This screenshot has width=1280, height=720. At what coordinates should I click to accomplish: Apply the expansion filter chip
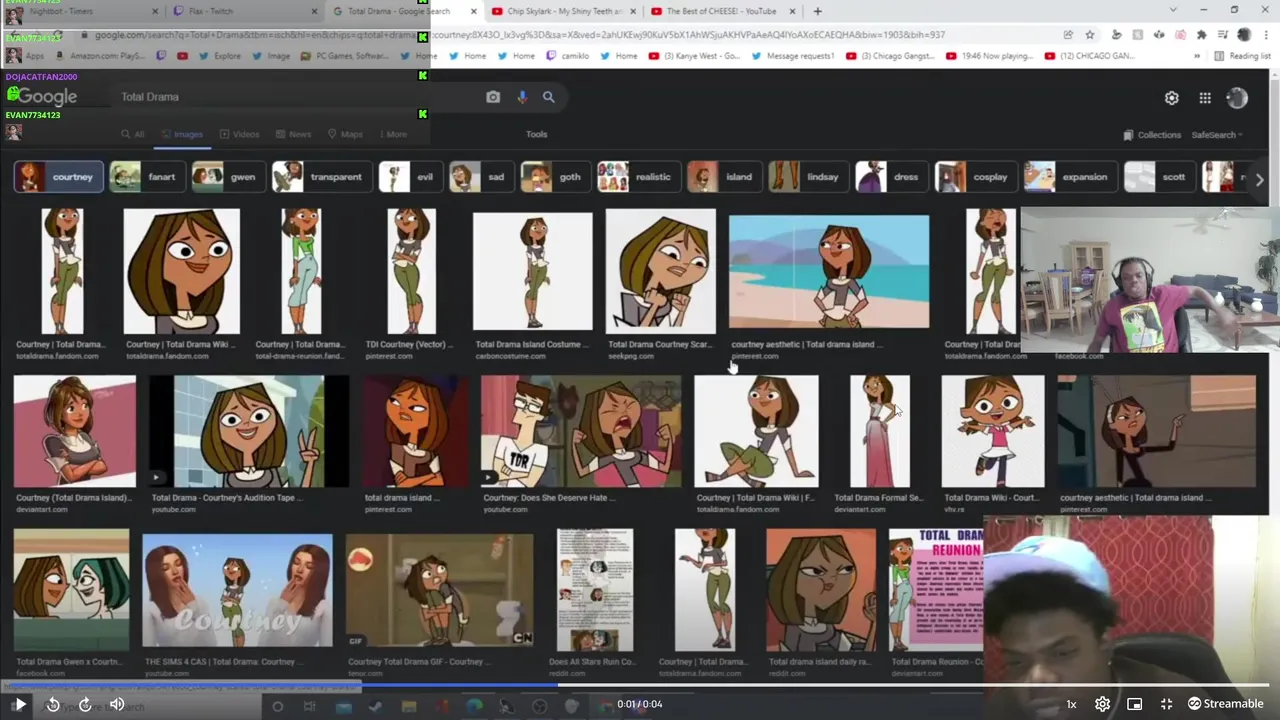[1070, 177]
